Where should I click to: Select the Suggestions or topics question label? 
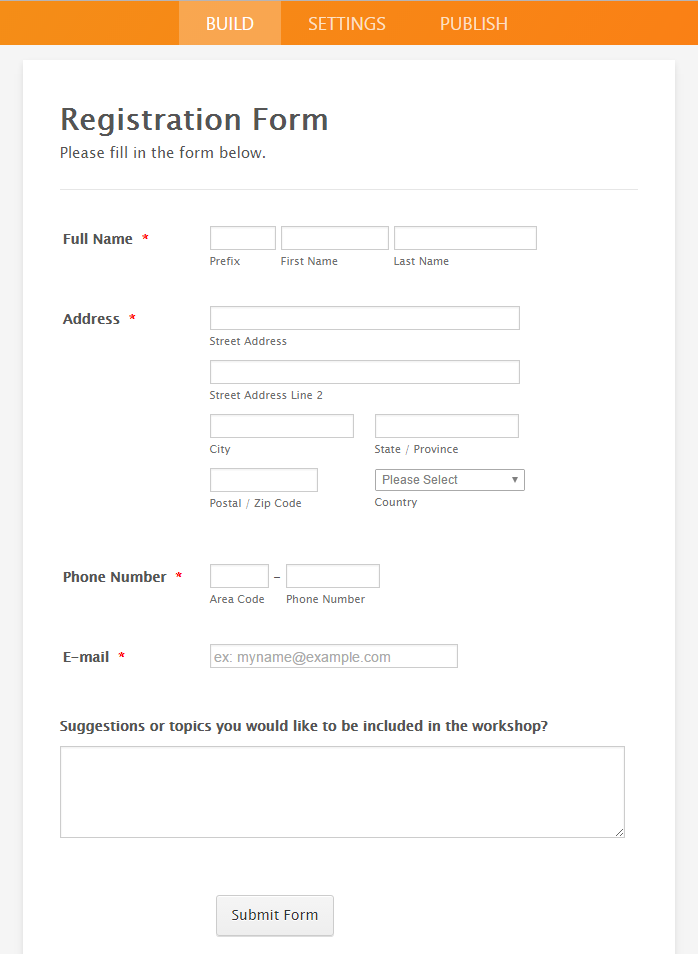[x=303, y=726]
